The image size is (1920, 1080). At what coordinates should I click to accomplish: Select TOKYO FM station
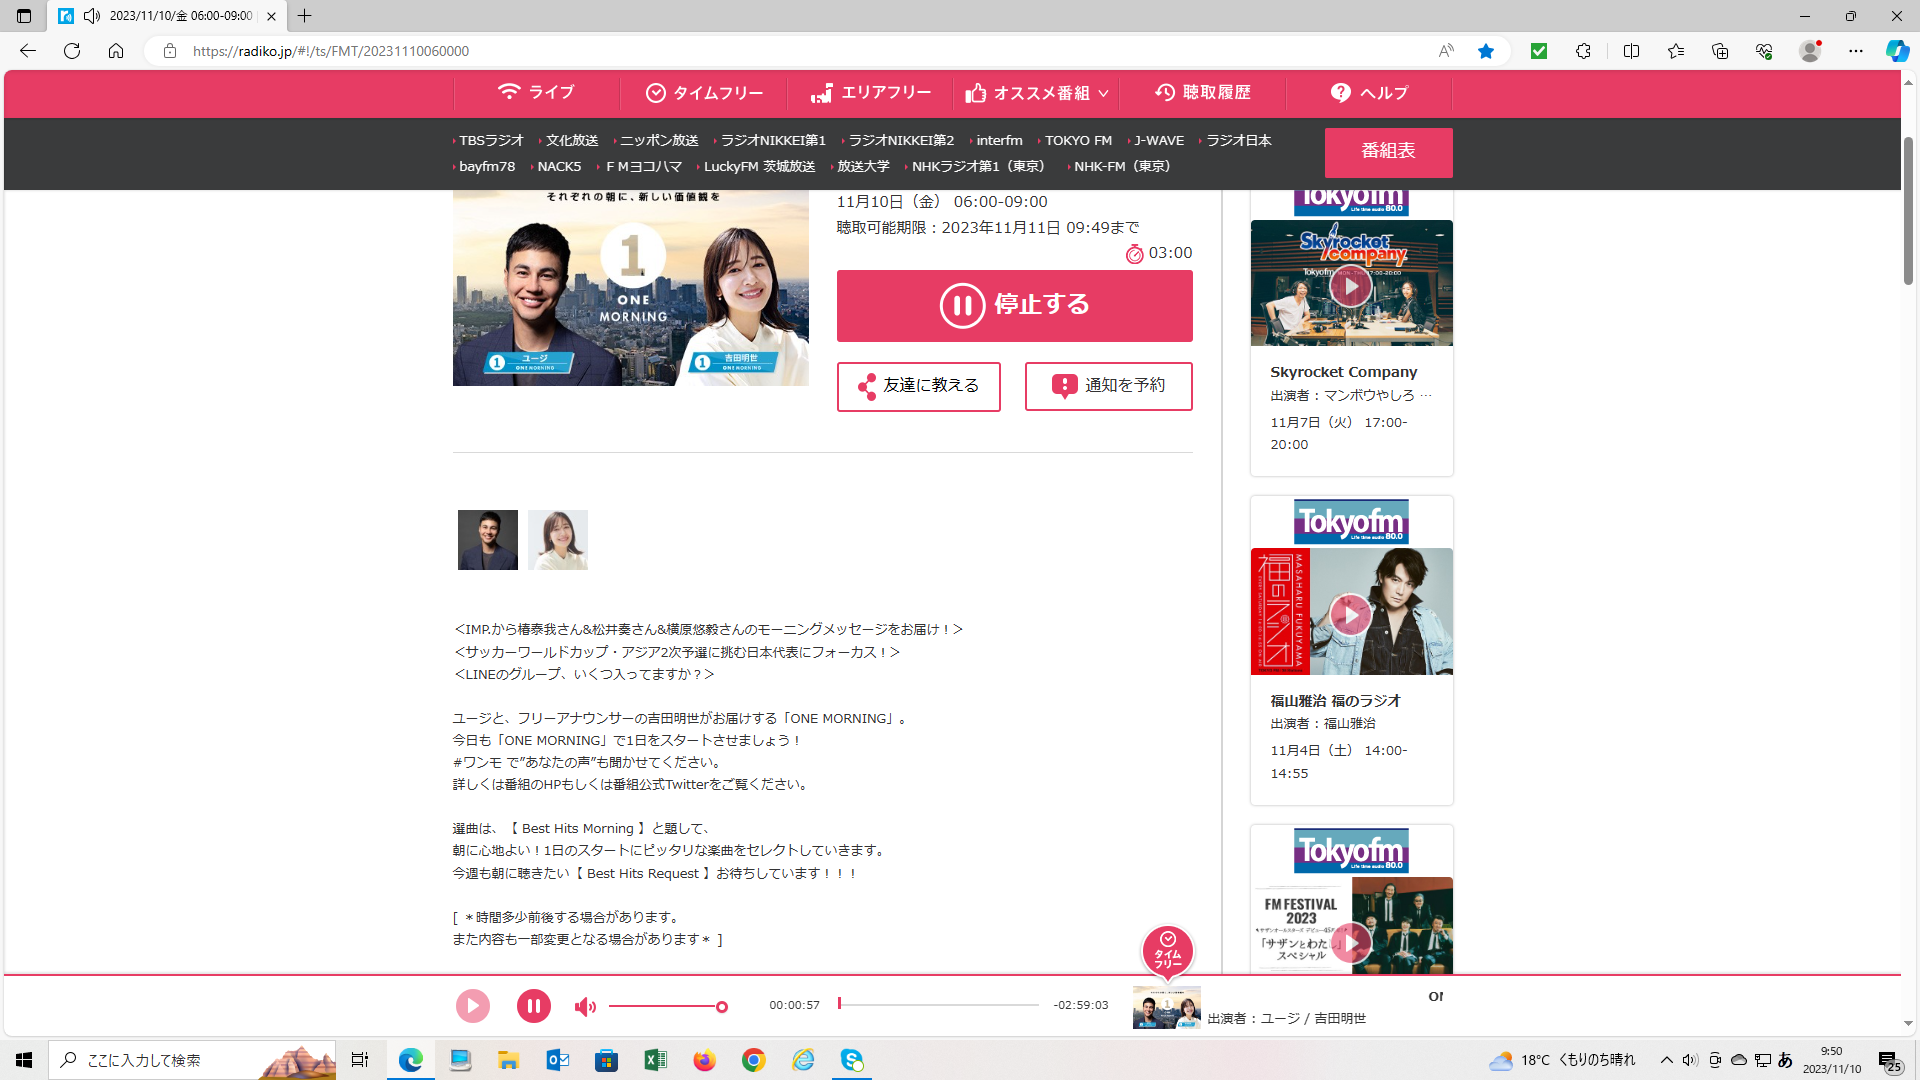[1077, 141]
